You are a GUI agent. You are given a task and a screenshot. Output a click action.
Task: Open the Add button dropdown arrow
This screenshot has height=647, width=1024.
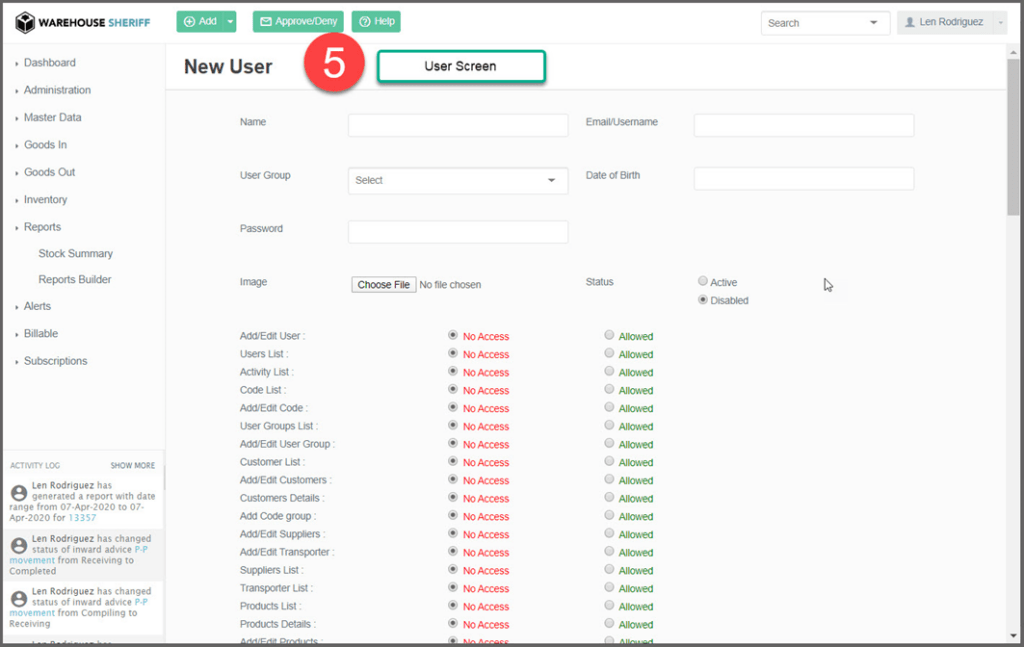[231, 21]
